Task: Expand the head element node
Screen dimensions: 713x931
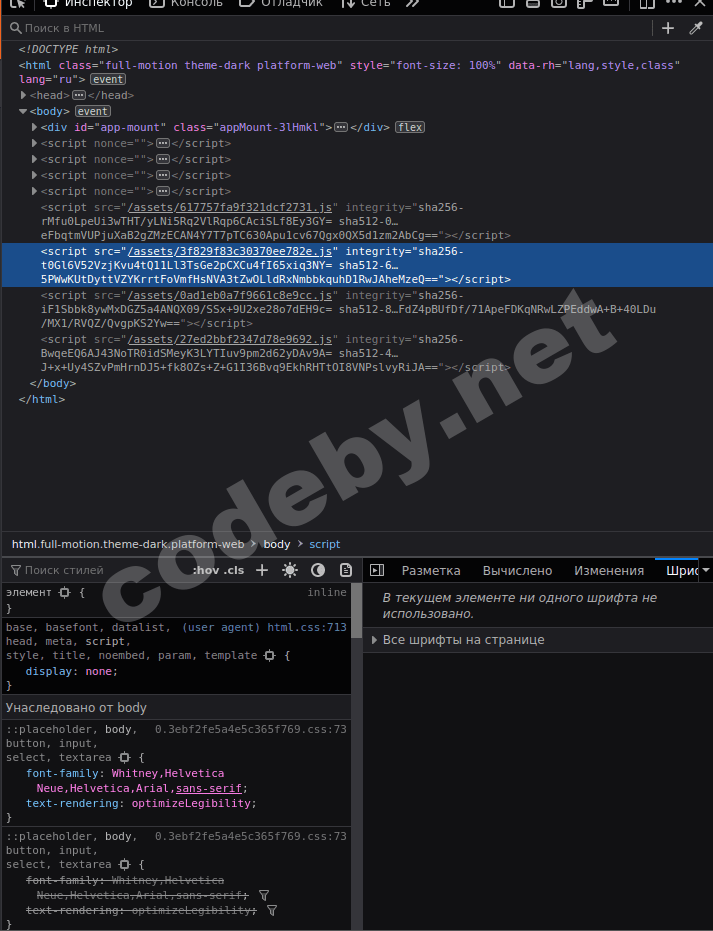Action: [23, 95]
